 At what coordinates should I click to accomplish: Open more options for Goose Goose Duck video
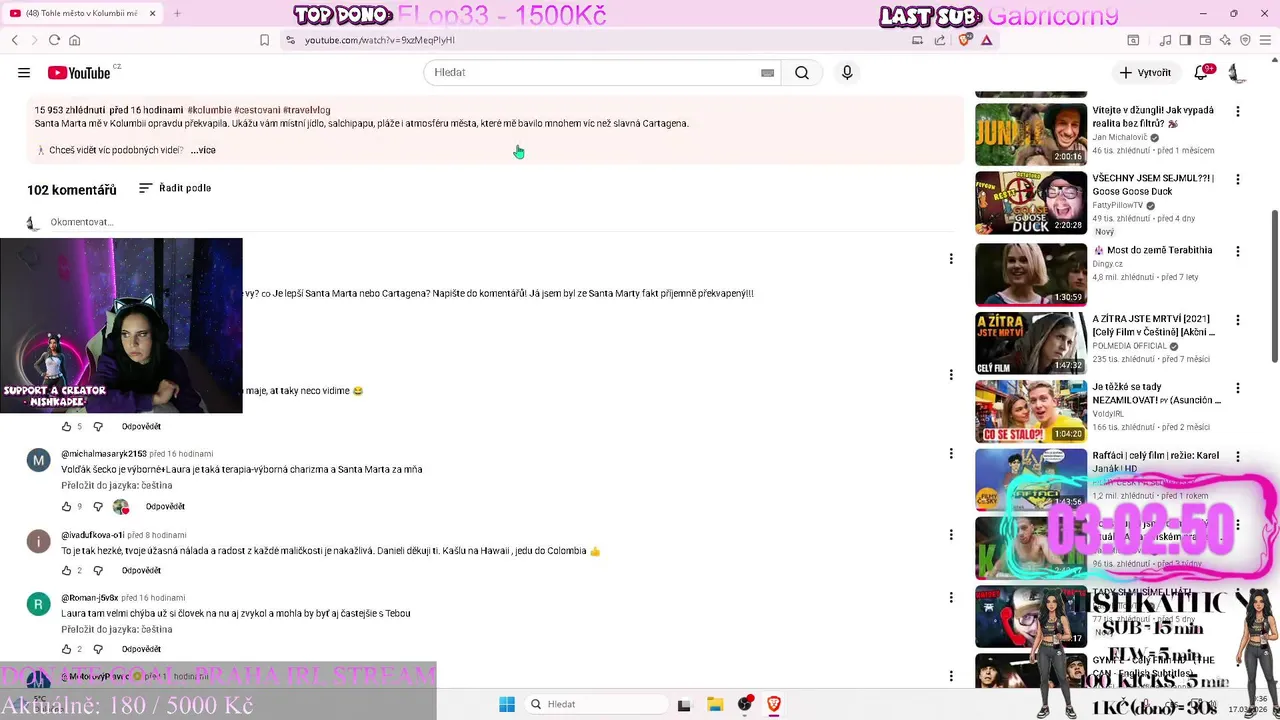click(1238, 180)
